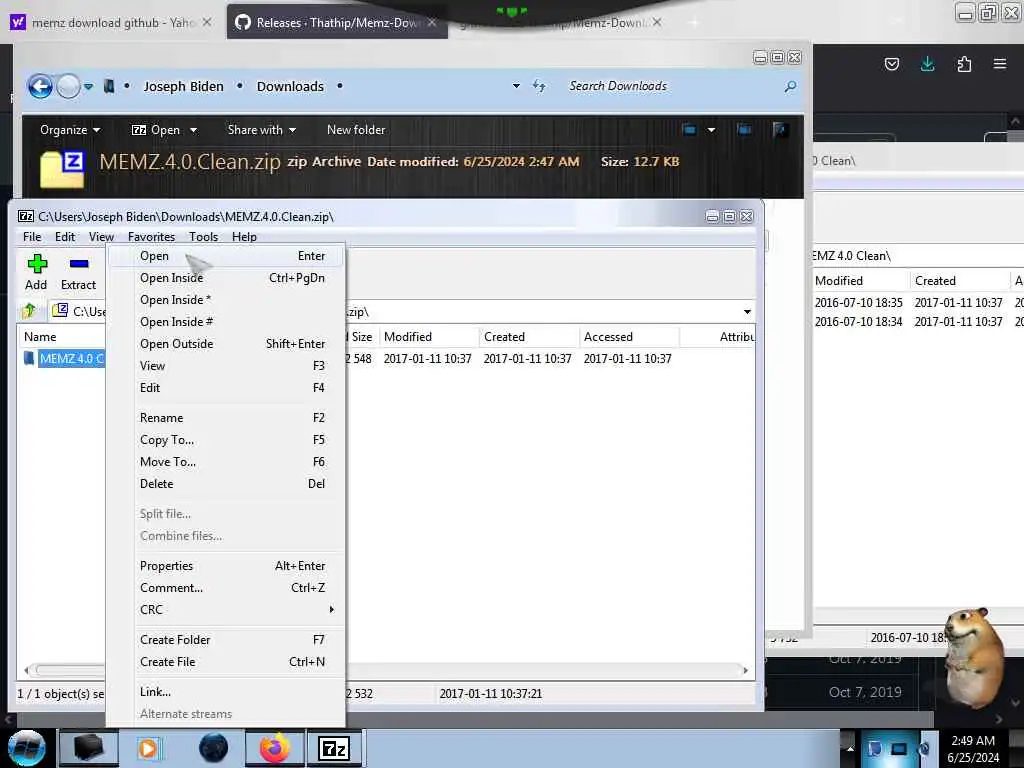Open the black folder taskbar icon
1024x768 pixels.
pos(88,748)
